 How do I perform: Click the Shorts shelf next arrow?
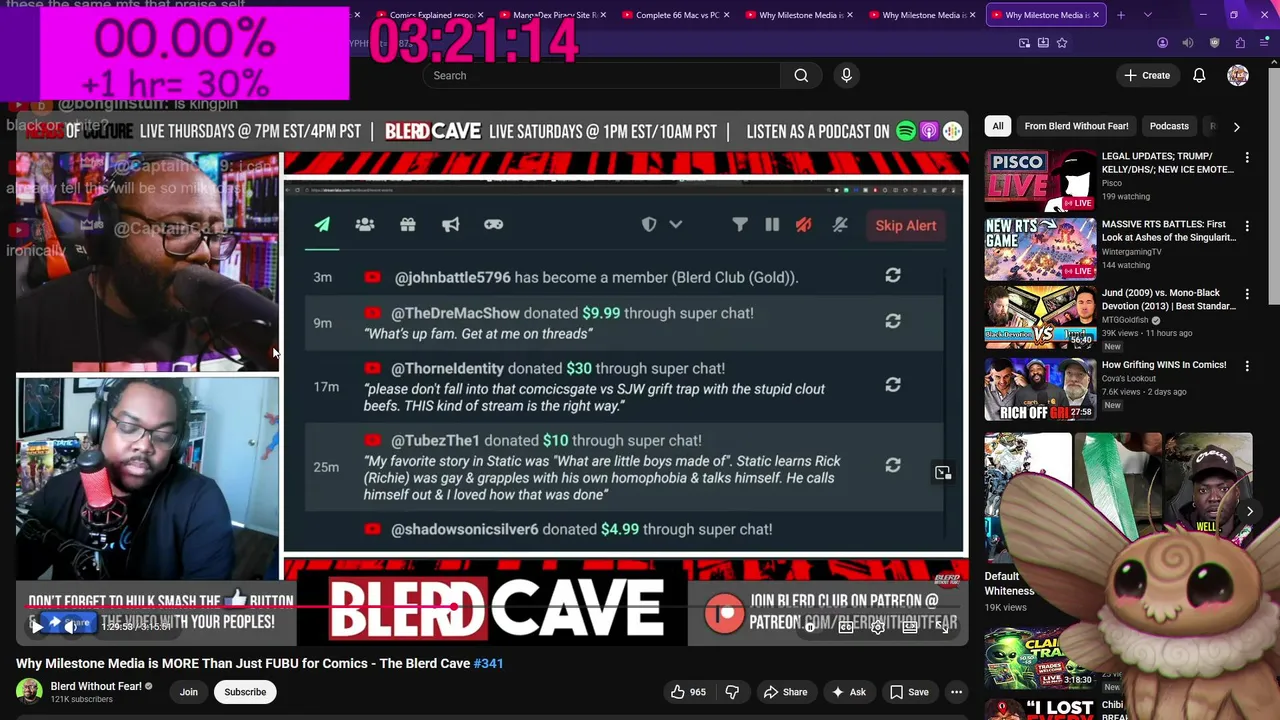coord(1249,511)
